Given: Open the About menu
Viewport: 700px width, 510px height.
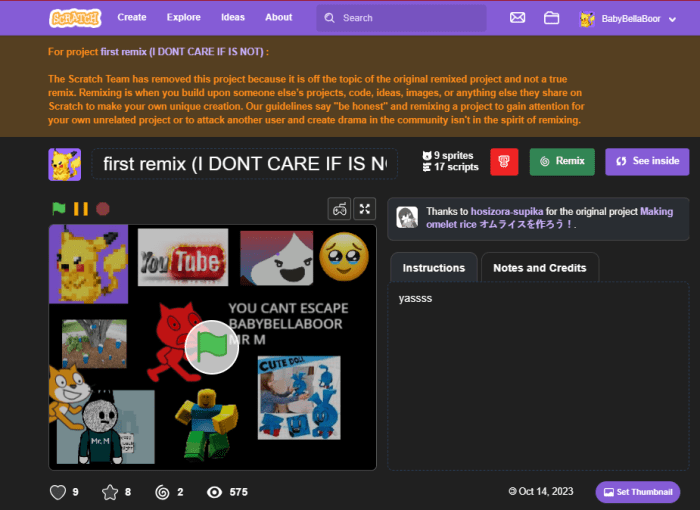Looking at the screenshot, I should [279, 17].
